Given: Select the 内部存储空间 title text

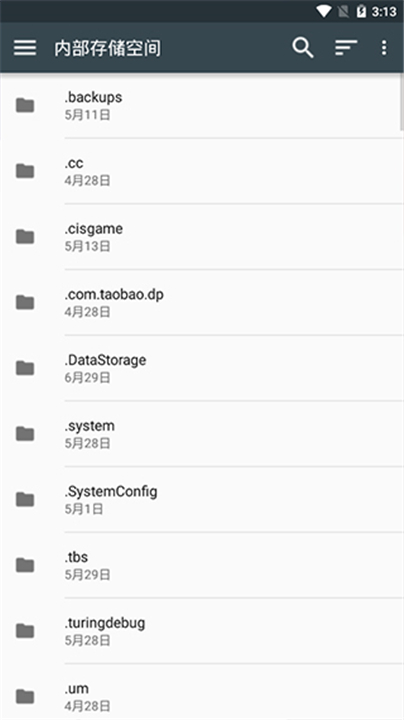Looking at the screenshot, I should [108, 48].
